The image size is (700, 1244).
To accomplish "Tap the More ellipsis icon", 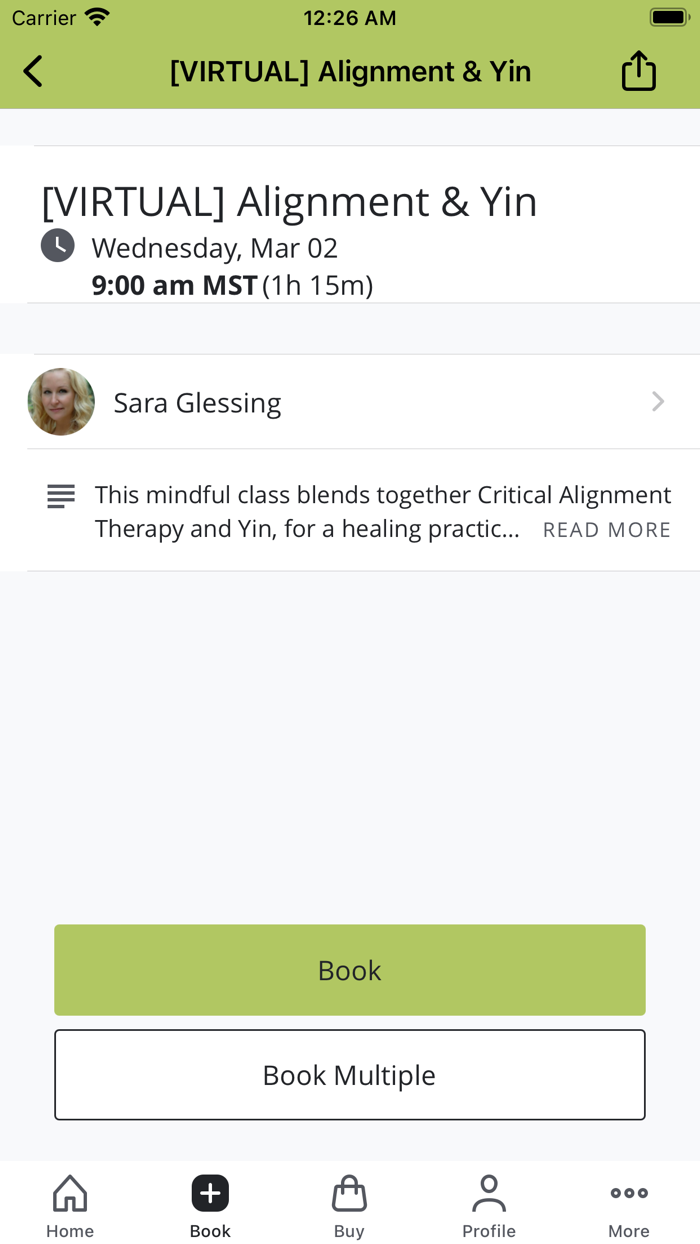I will point(628,1192).
